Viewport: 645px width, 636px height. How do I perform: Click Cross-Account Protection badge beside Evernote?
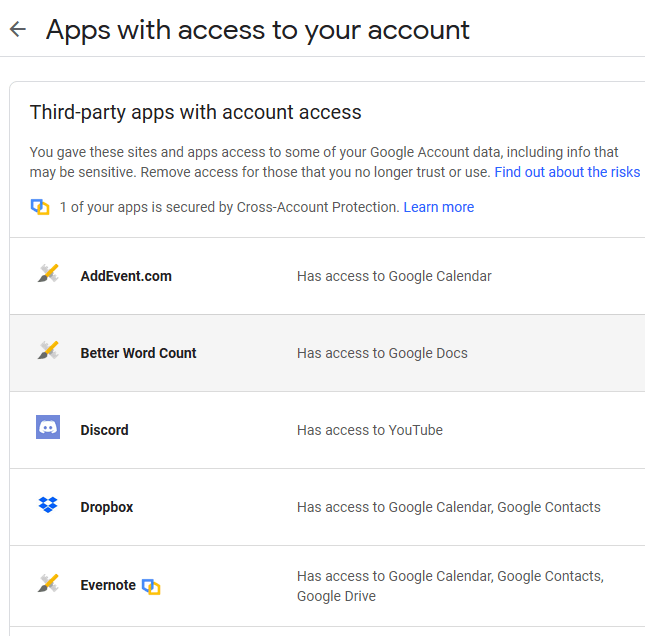point(151,586)
